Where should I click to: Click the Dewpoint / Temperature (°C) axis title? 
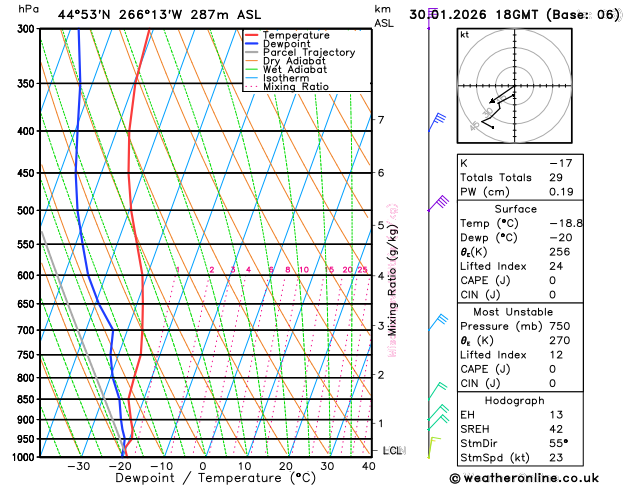[x=216, y=478]
